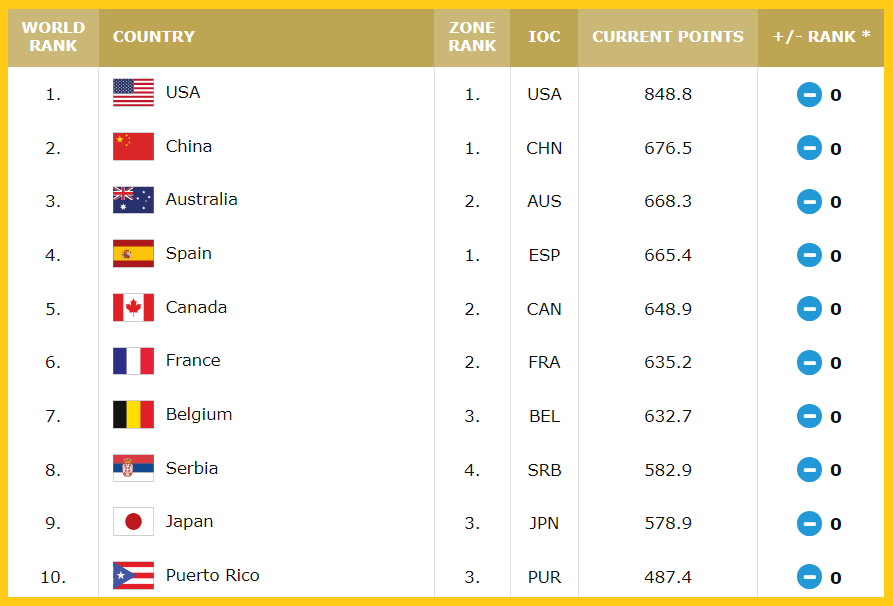This screenshot has height=606, width=893.
Task: Click Japan's 578.9 points value
Action: (667, 523)
